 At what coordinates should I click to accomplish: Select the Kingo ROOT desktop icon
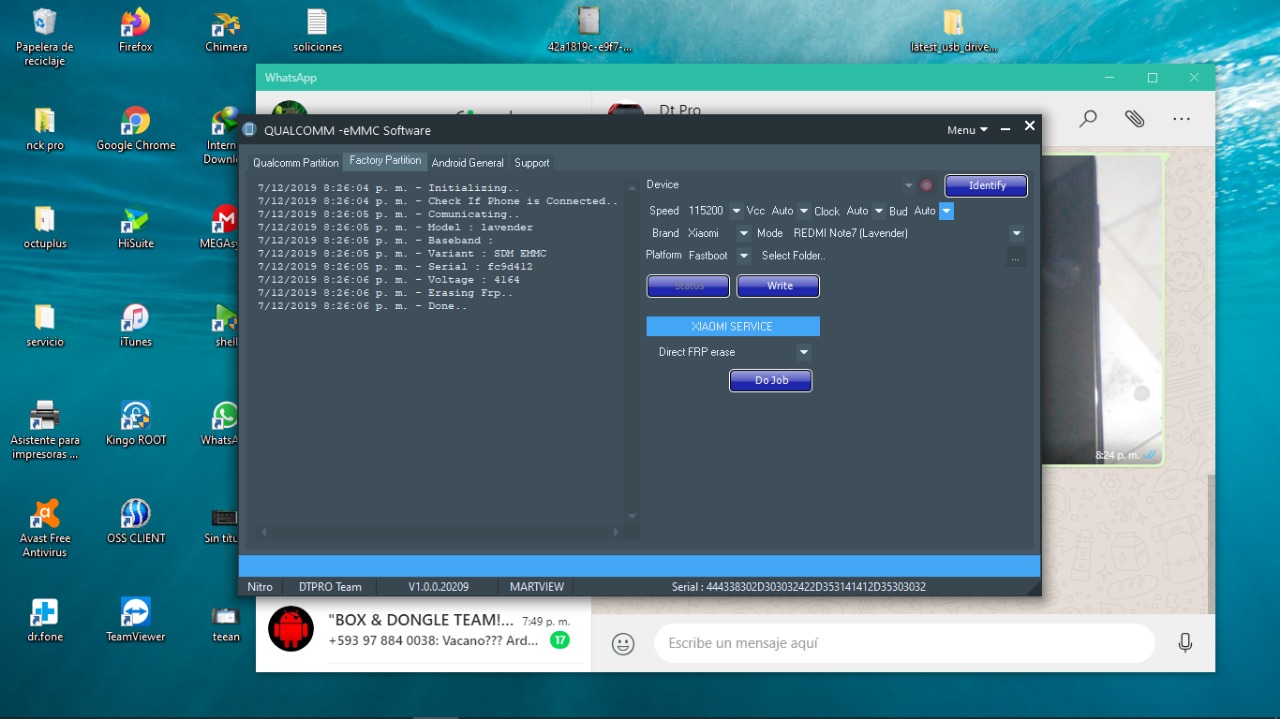(135, 423)
